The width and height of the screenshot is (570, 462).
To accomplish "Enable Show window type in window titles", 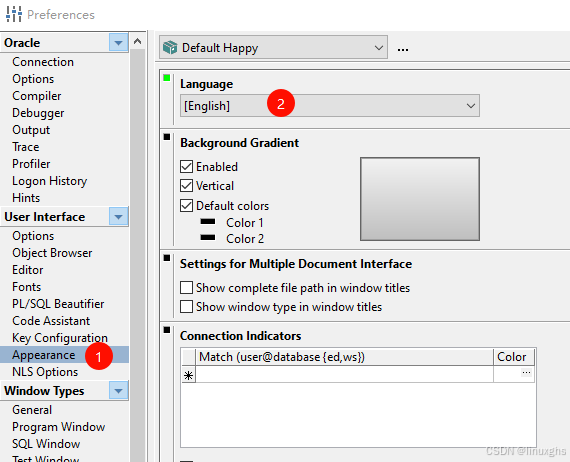I will [186, 306].
